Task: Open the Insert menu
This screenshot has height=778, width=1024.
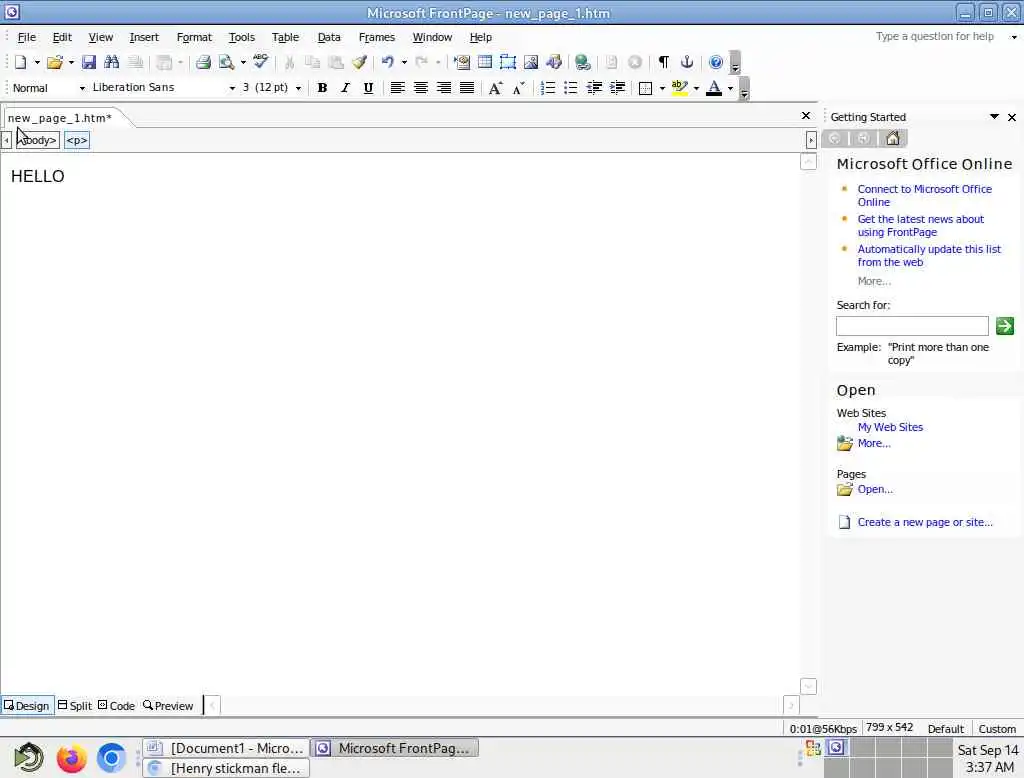Action: (x=144, y=37)
